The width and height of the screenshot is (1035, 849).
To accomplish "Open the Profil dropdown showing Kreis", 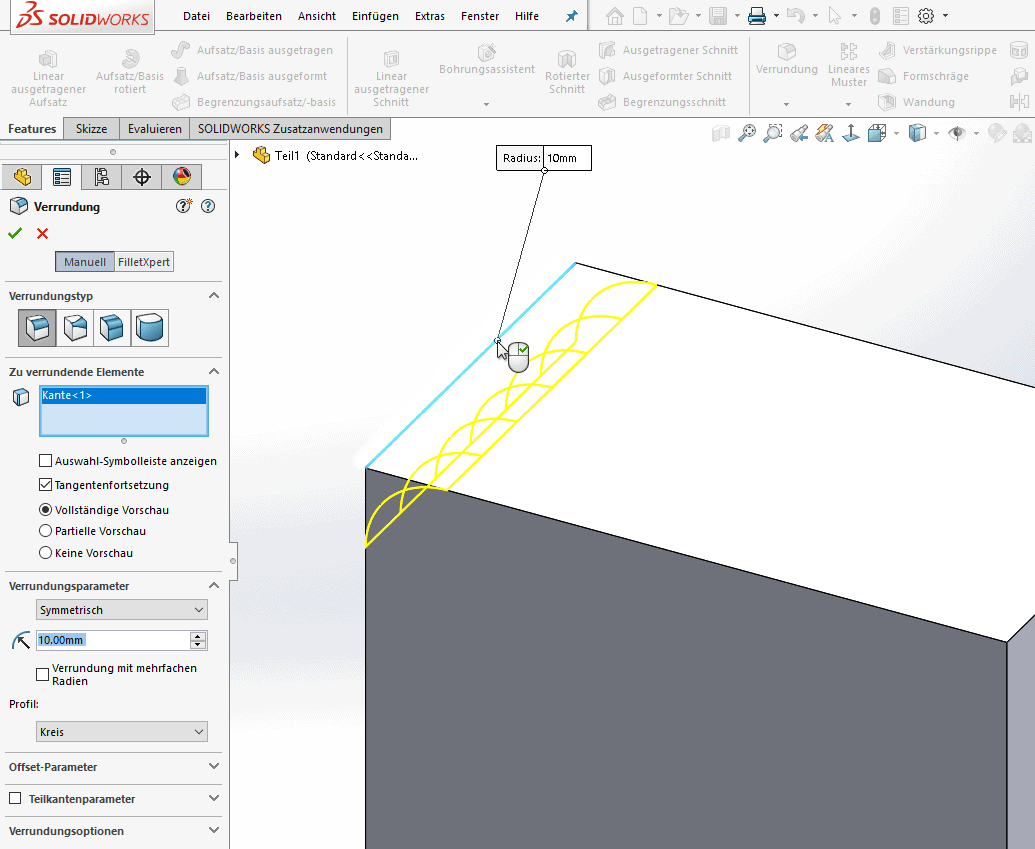I will (x=121, y=731).
